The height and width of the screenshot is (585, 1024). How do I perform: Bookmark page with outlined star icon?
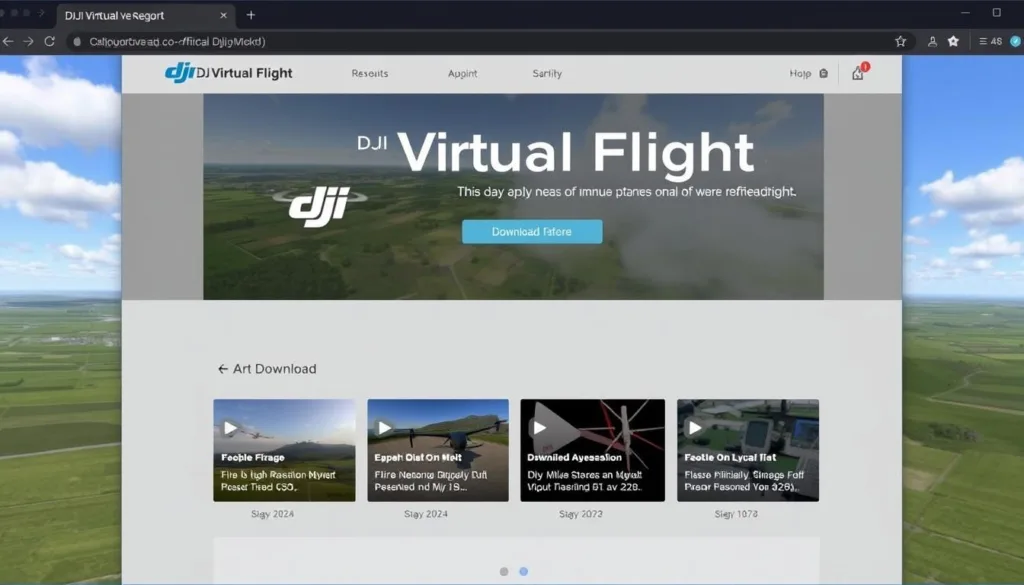[901, 41]
